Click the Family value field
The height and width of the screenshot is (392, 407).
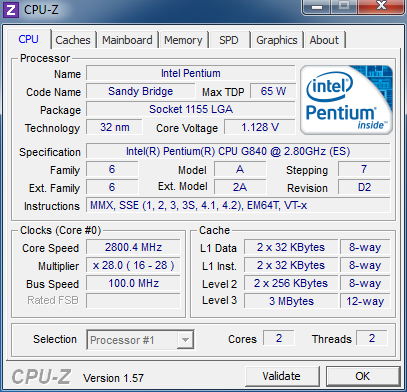(x=112, y=169)
